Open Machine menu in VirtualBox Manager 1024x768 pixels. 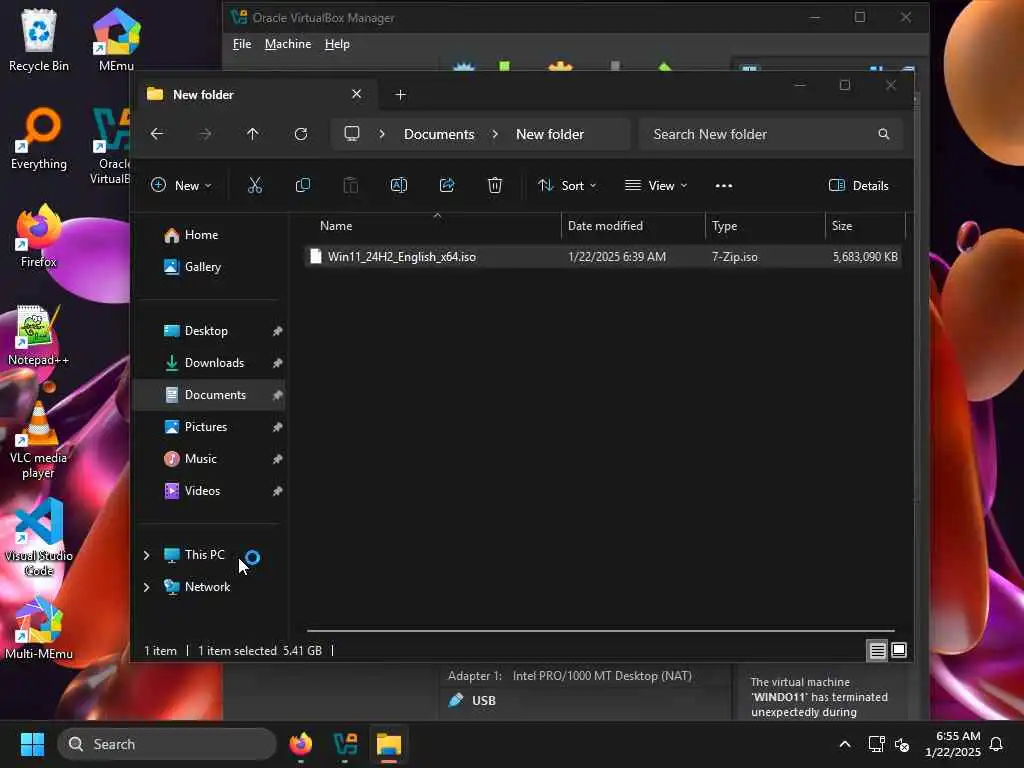coord(288,44)
